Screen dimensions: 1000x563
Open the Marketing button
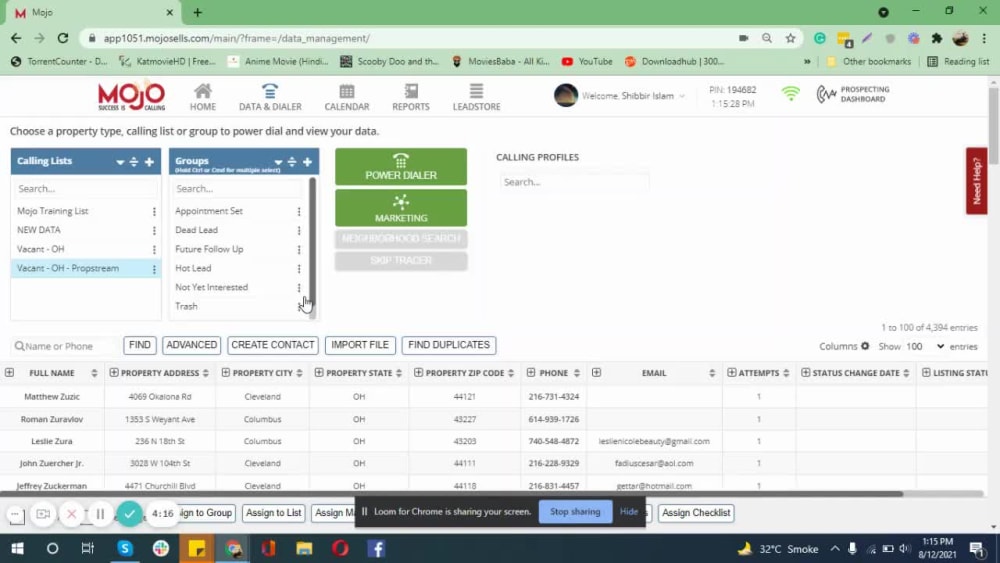coord(401,208)
